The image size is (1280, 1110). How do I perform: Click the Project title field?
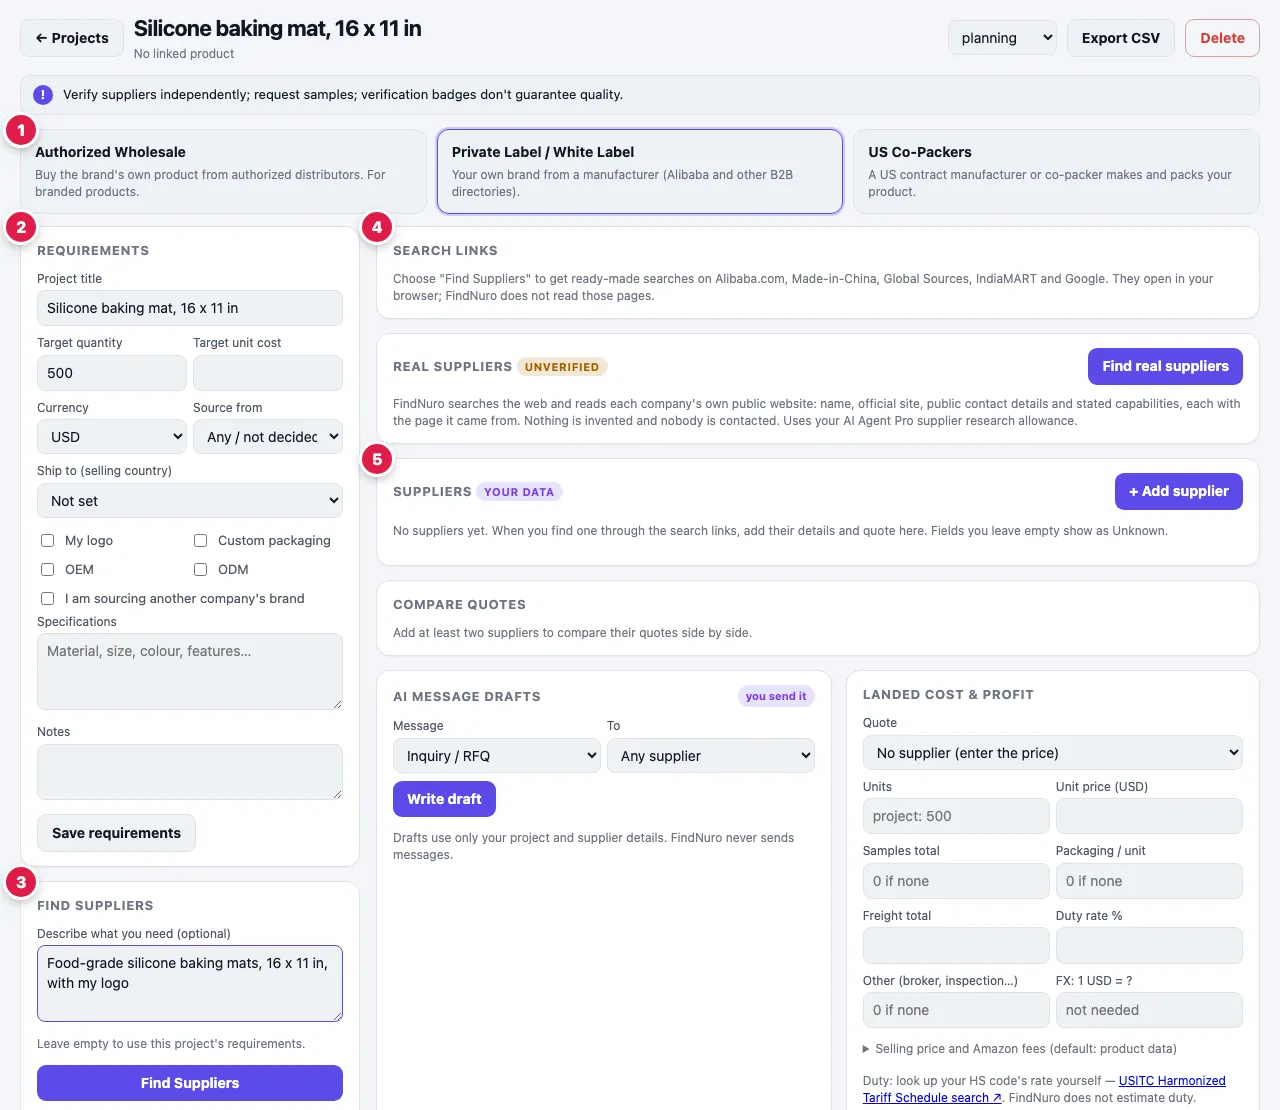190,308
